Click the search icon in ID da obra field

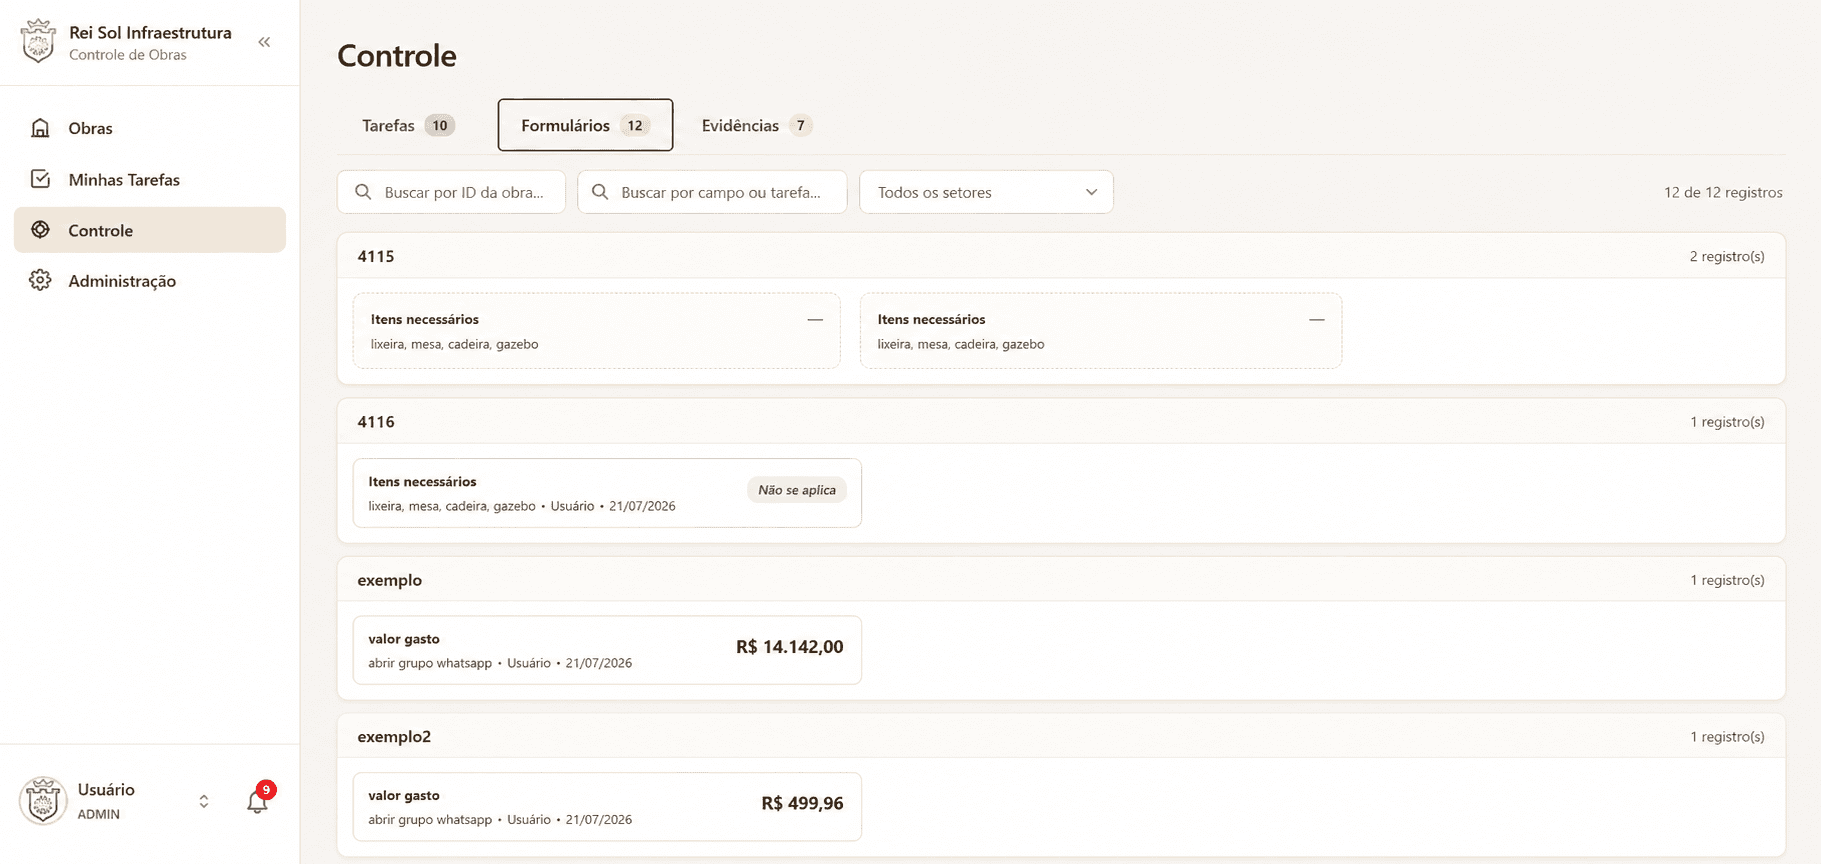click(x=363, y=192)
